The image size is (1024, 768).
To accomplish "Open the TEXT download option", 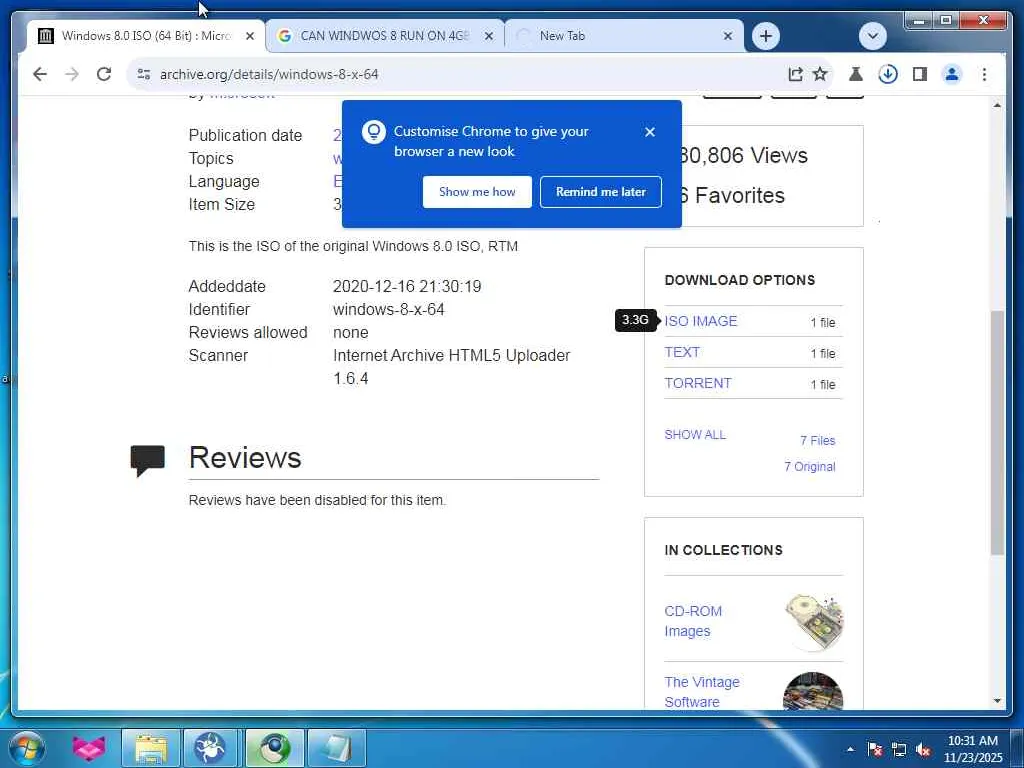I will pyautogui.click(x=682, y=353).
